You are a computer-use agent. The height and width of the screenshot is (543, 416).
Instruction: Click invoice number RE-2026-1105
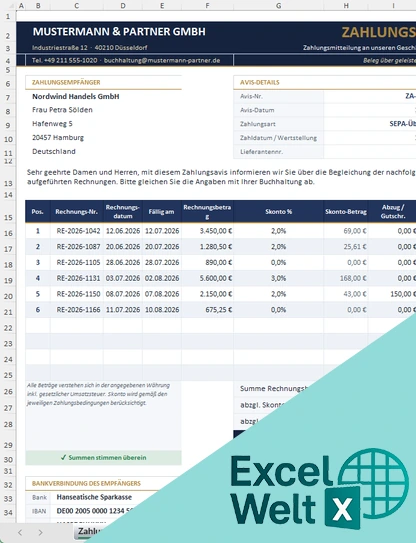(x=78, y=262)
